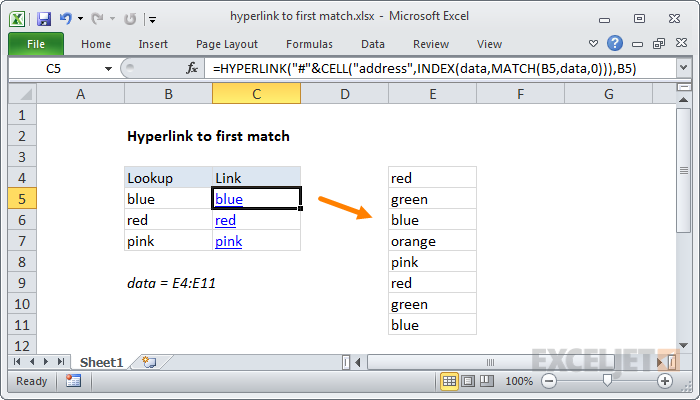Select column B header
This screenshot has width=700, height=400.
(168, 94)
